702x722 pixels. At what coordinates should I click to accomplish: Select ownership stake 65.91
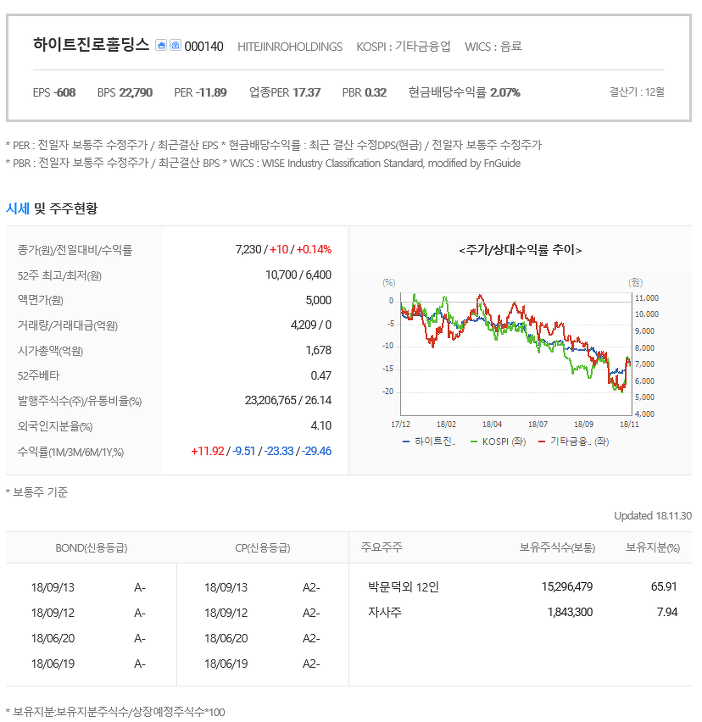[664, 586]
